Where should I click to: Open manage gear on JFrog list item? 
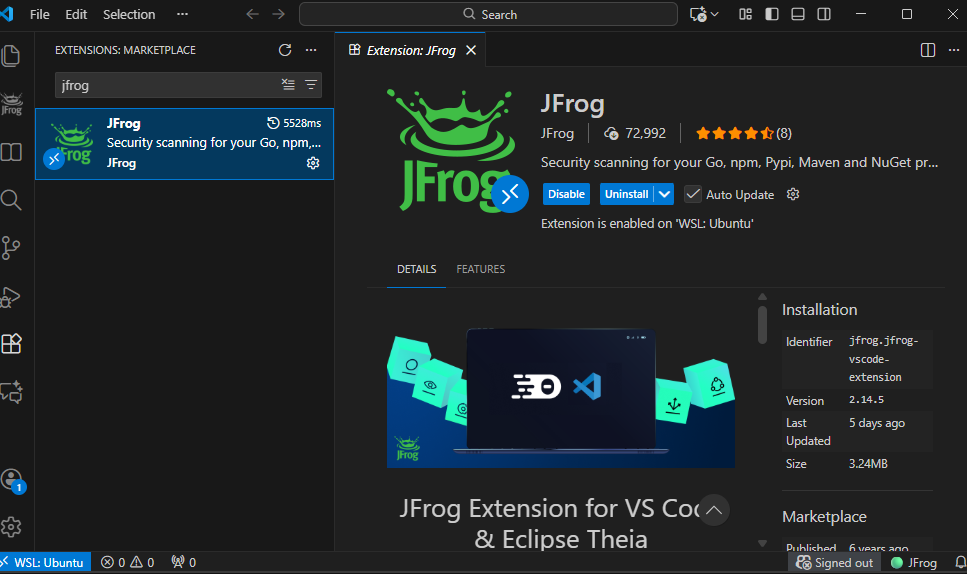point(313,163)
